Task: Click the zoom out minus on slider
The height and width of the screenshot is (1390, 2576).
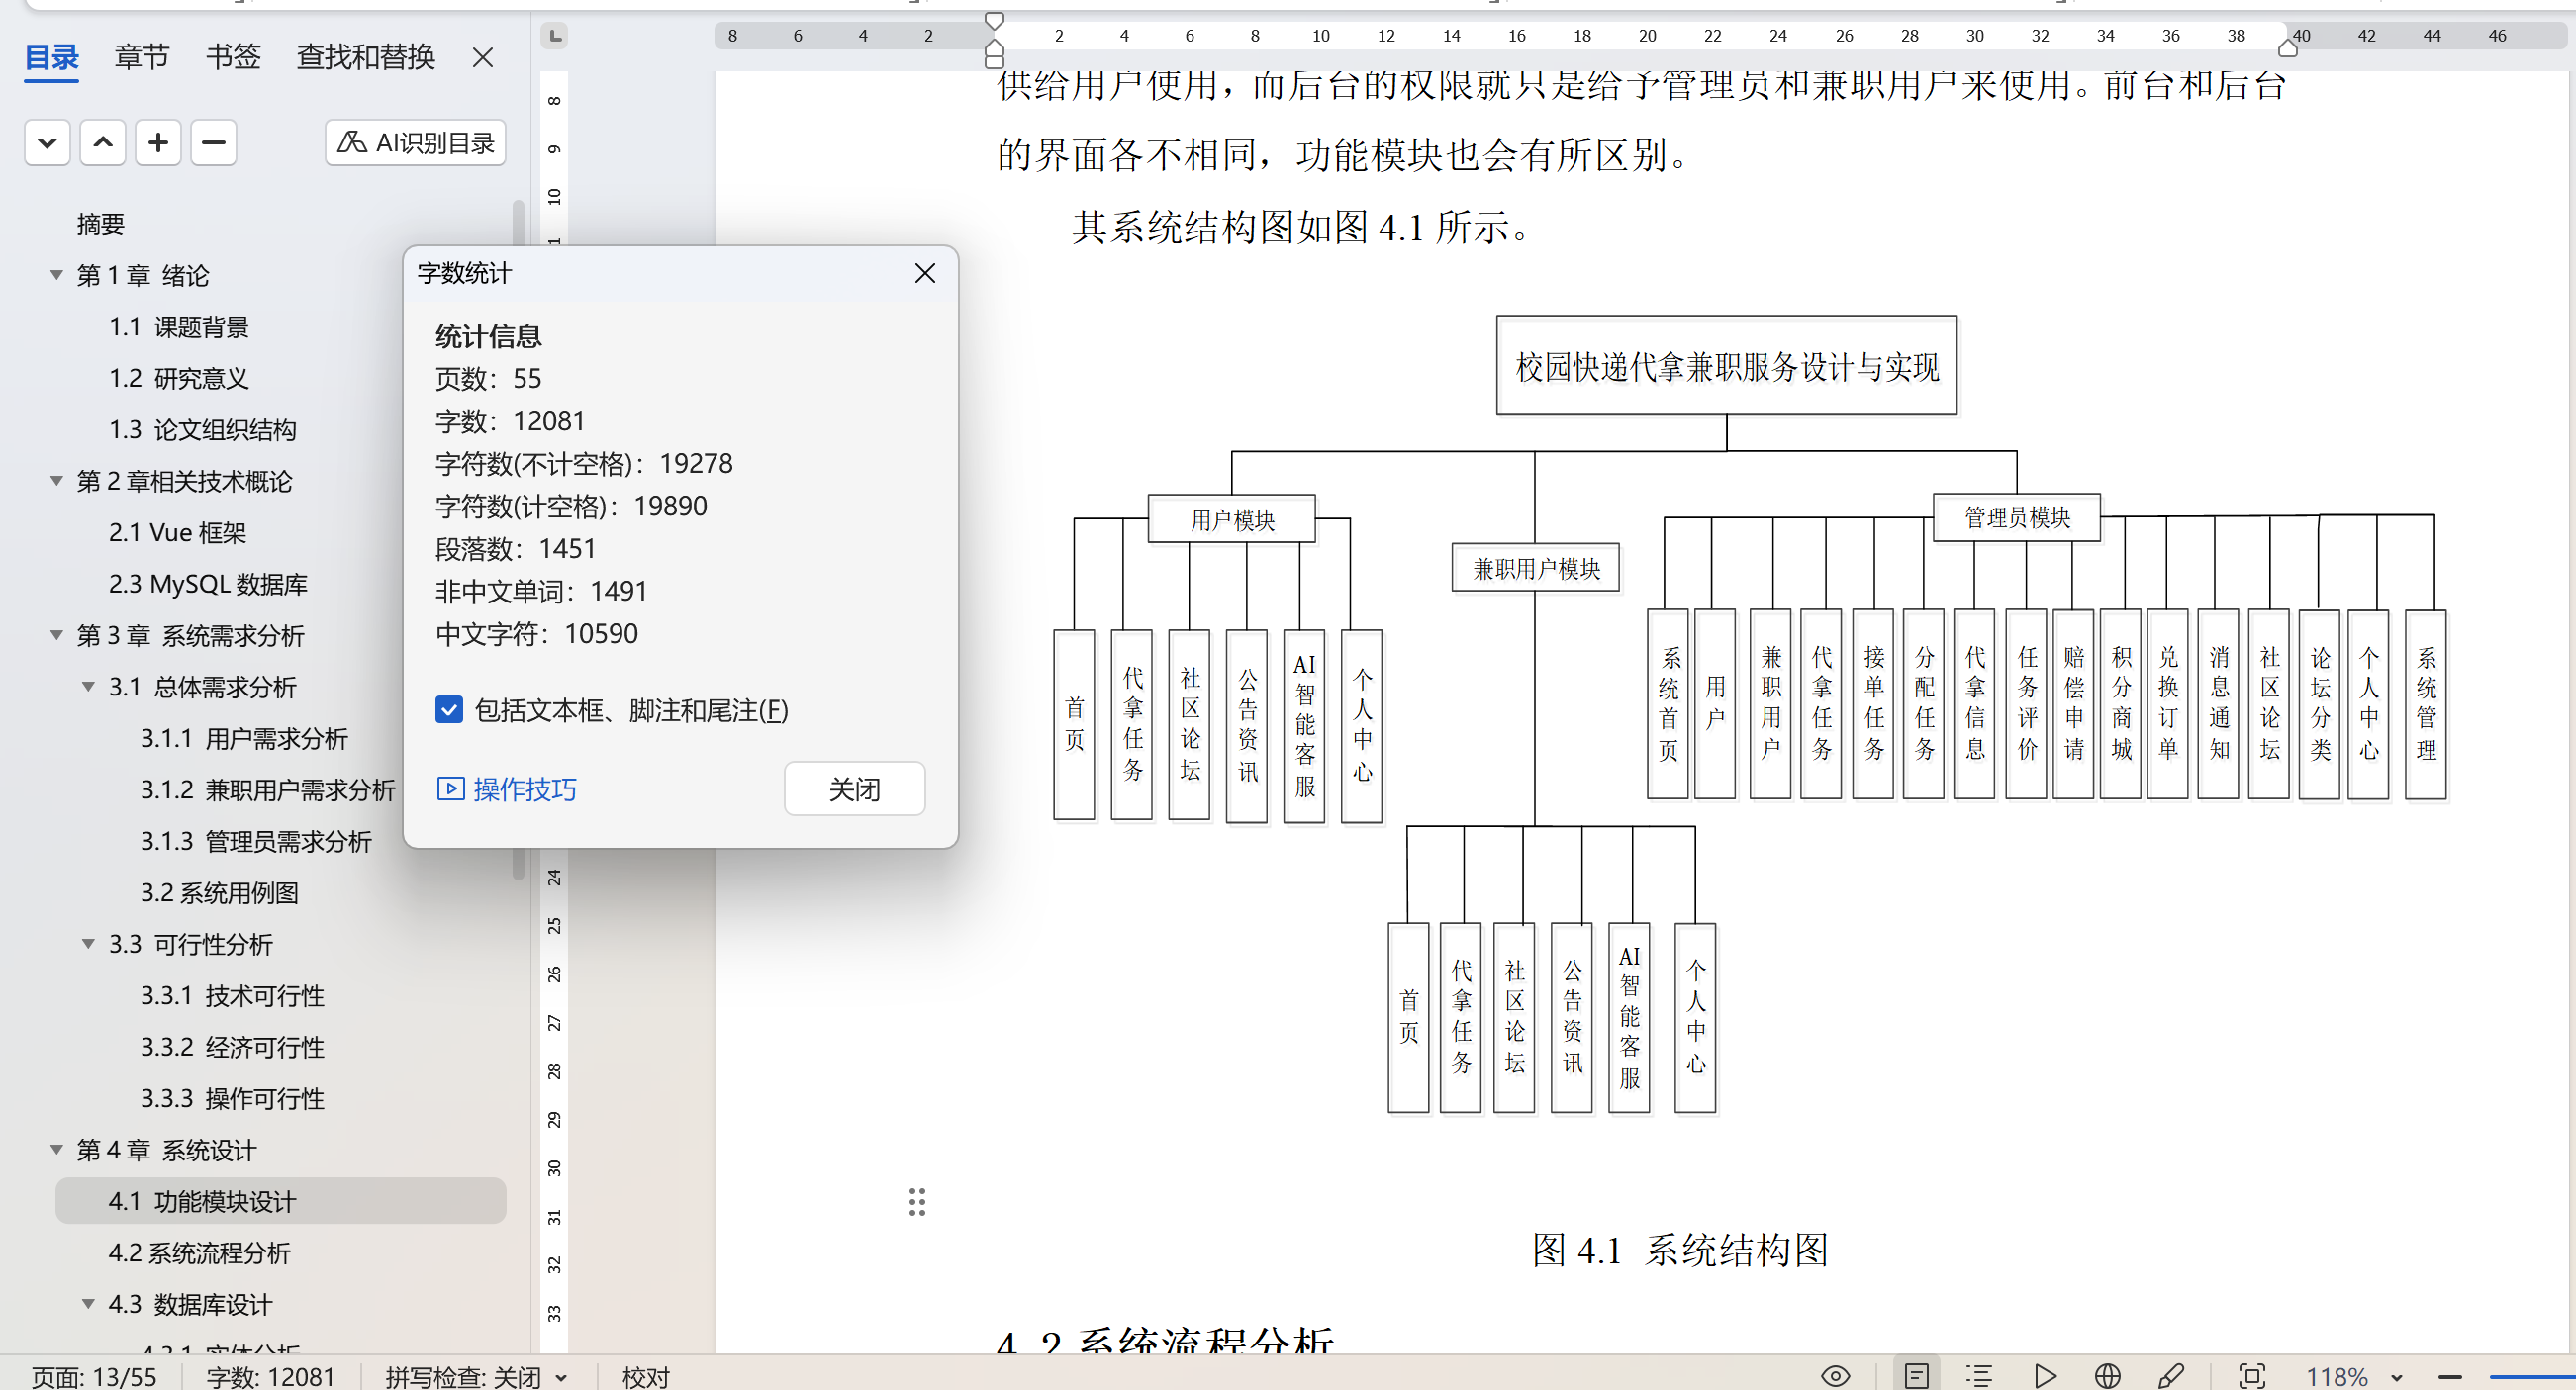Action: point(2450,1377)
